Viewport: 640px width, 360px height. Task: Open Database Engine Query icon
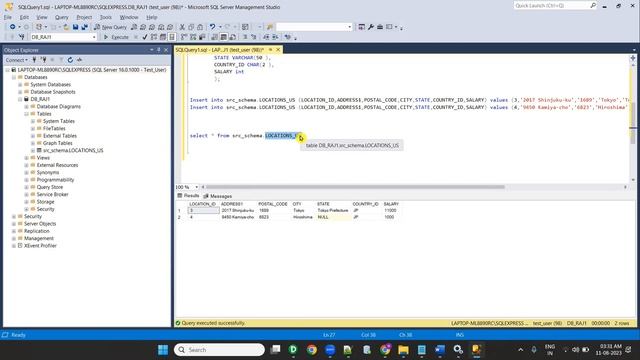(134, 27)
